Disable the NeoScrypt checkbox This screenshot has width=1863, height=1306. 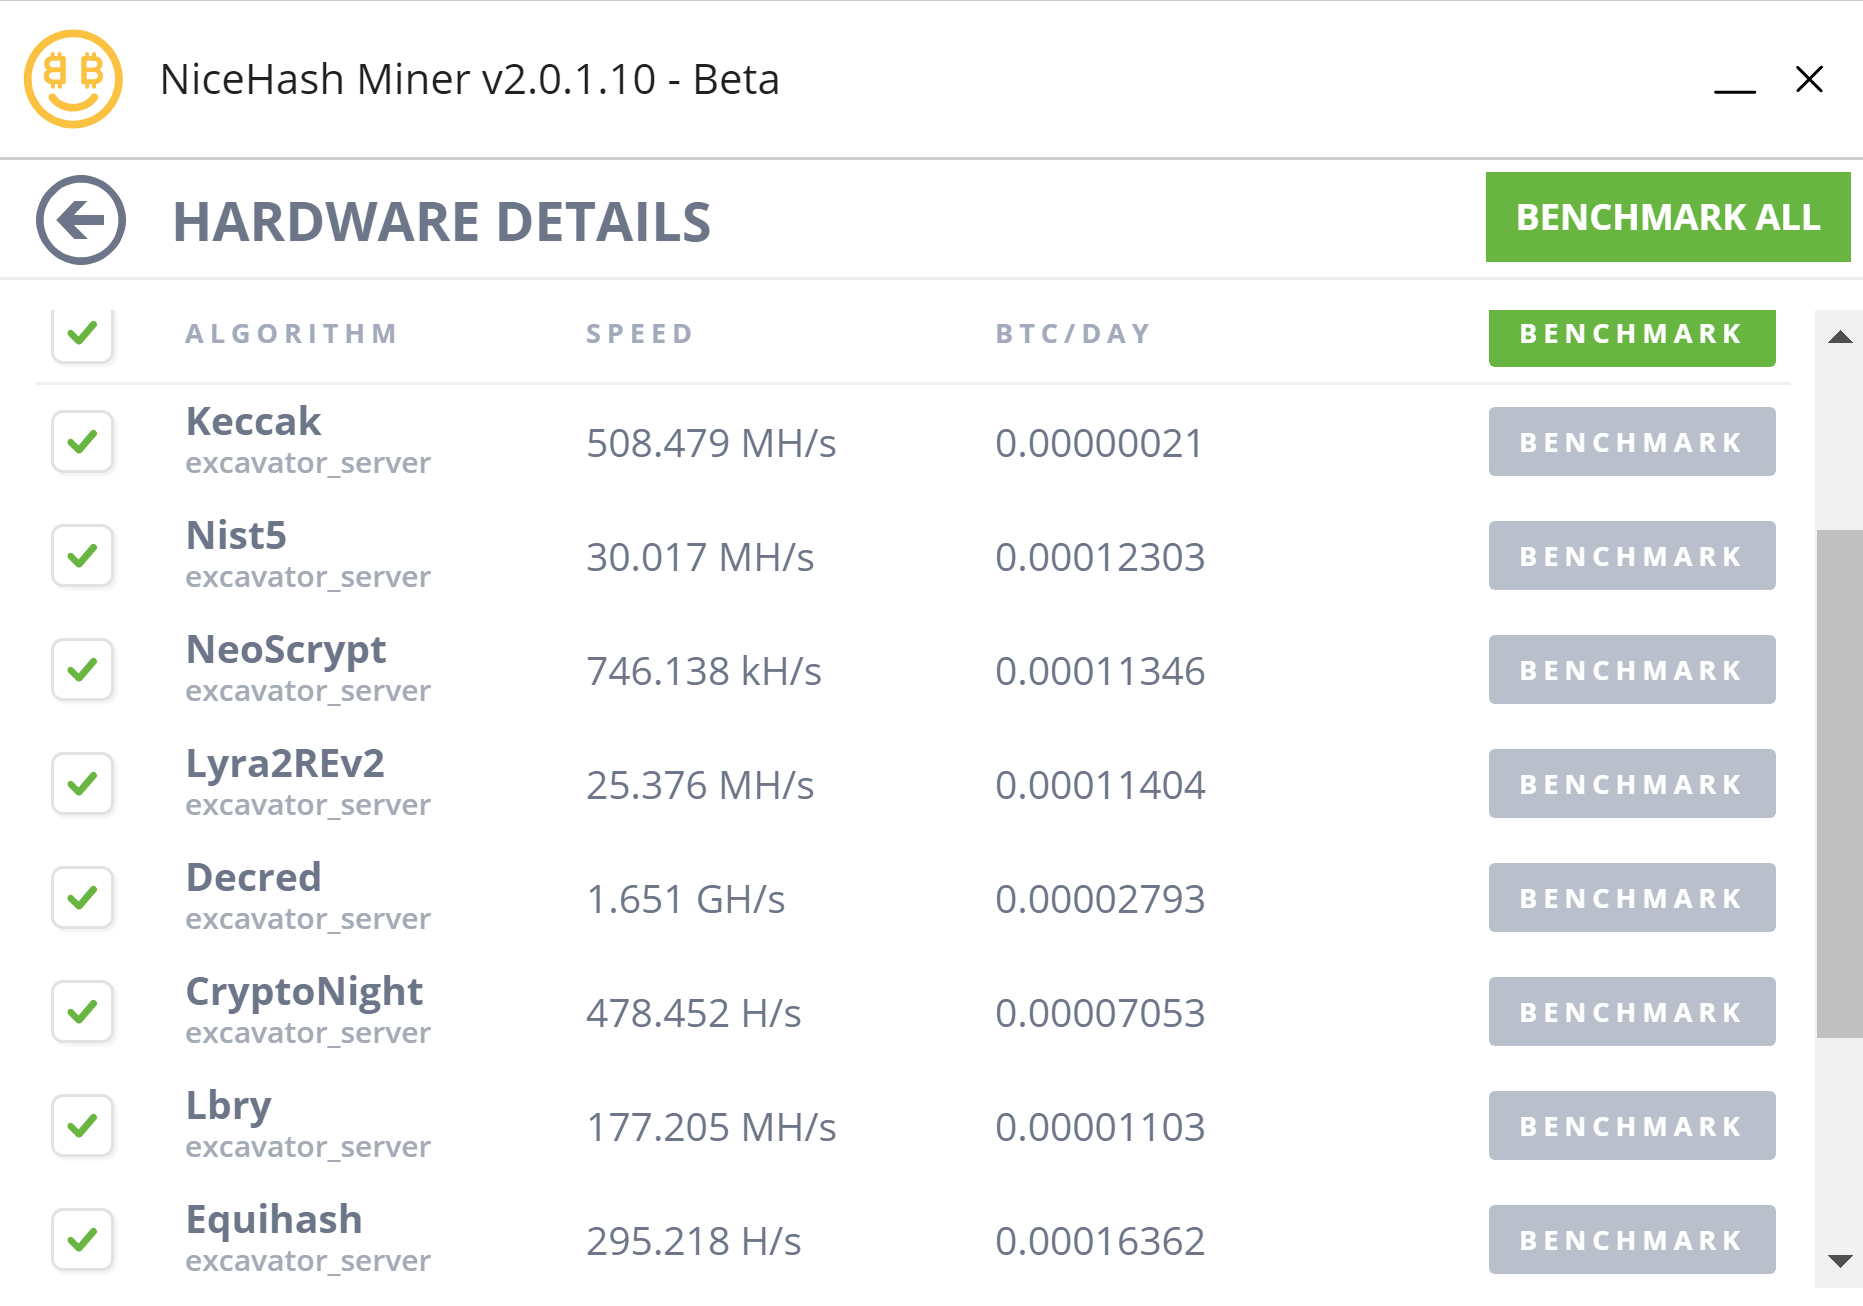(83, 669)
